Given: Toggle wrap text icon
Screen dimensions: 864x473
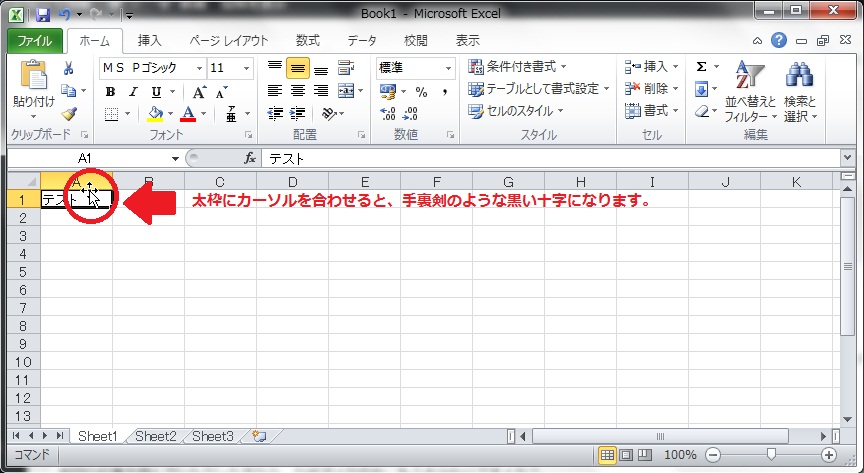Looking at the screenshot, I should point(346,68).
